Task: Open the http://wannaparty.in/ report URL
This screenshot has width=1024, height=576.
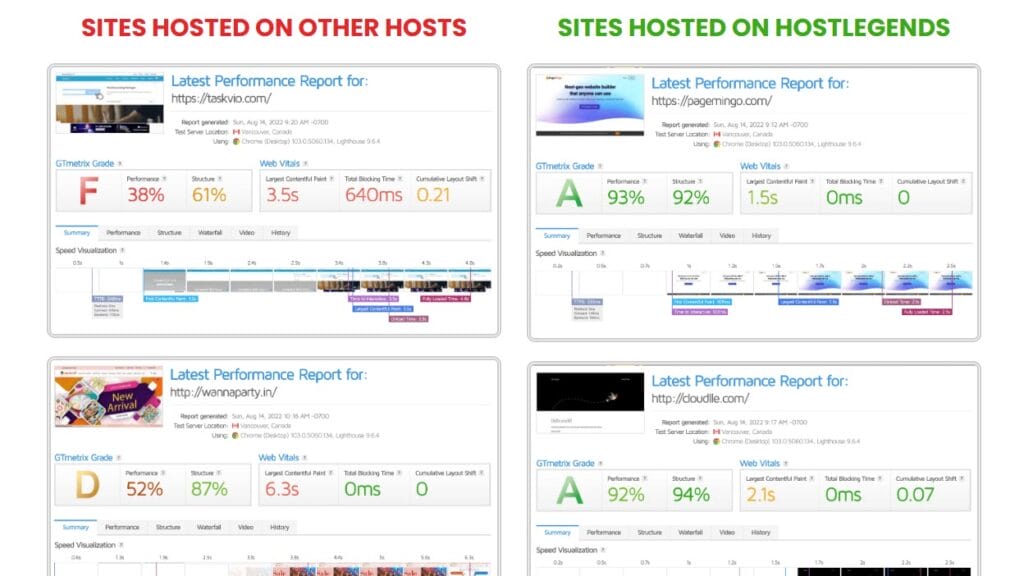Action: pos(223,392)
